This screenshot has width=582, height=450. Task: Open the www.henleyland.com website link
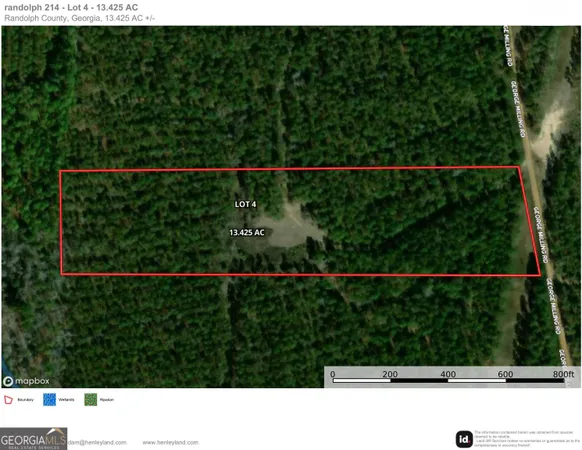tap(171, 443)
